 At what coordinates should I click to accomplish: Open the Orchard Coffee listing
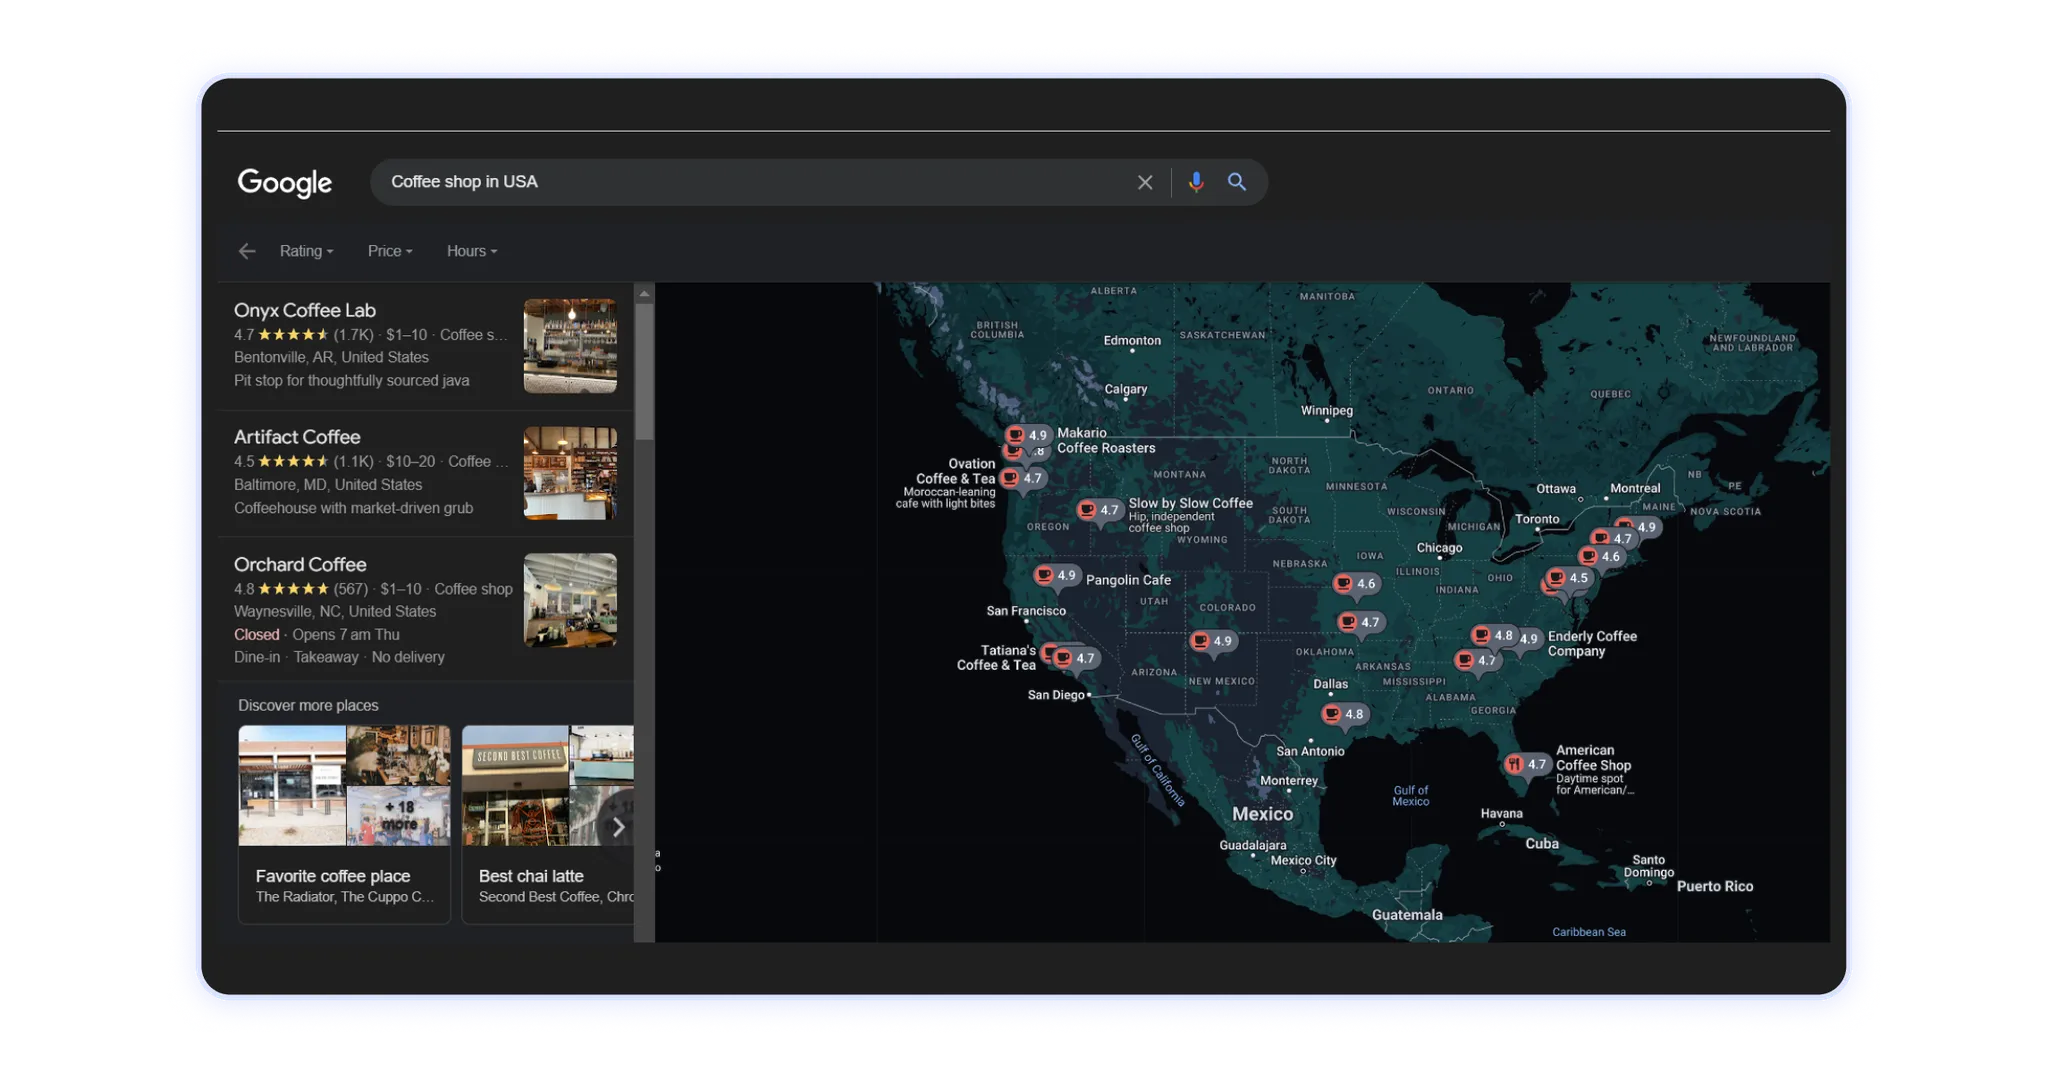[300, 565]
